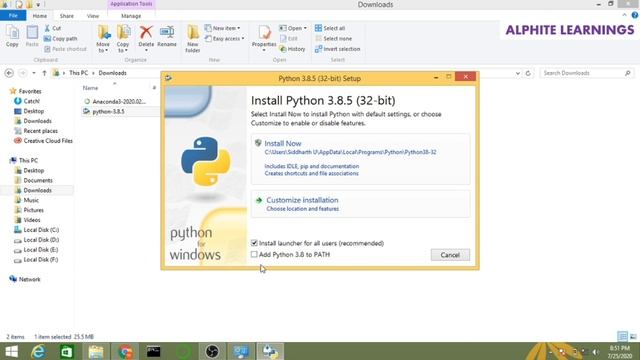Click History in the ribbon

[x=292, y=49]
